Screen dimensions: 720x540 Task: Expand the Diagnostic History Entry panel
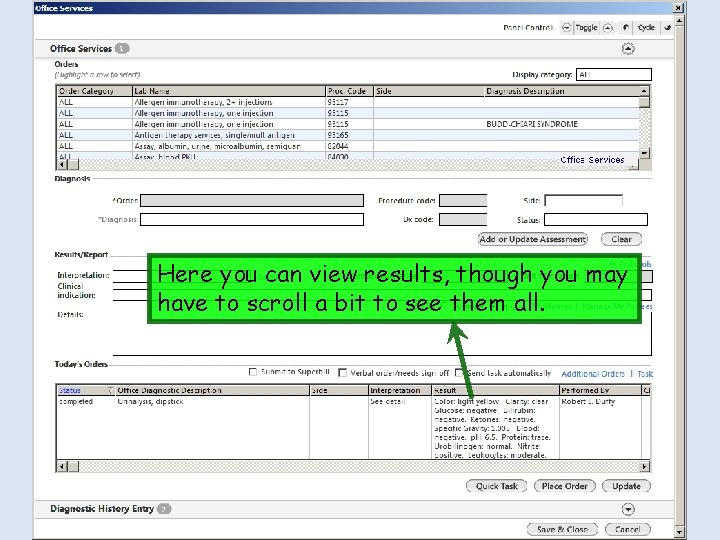(628, 509)
